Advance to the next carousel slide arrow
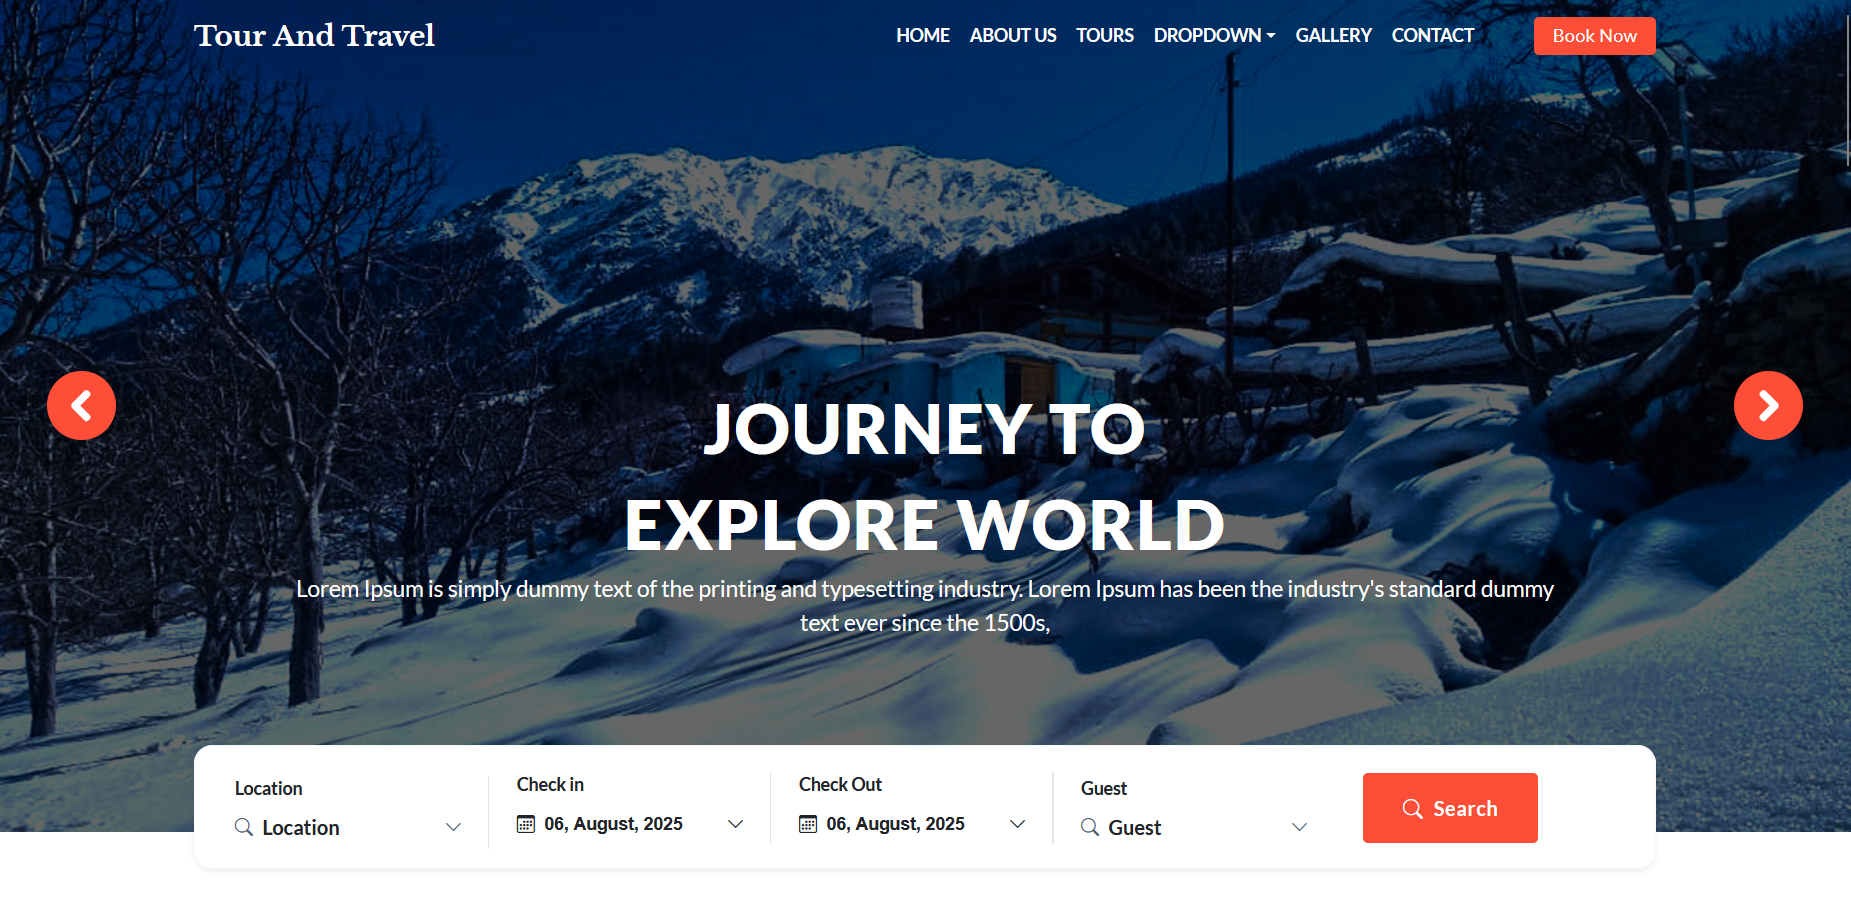 (x=1768, y=405)
